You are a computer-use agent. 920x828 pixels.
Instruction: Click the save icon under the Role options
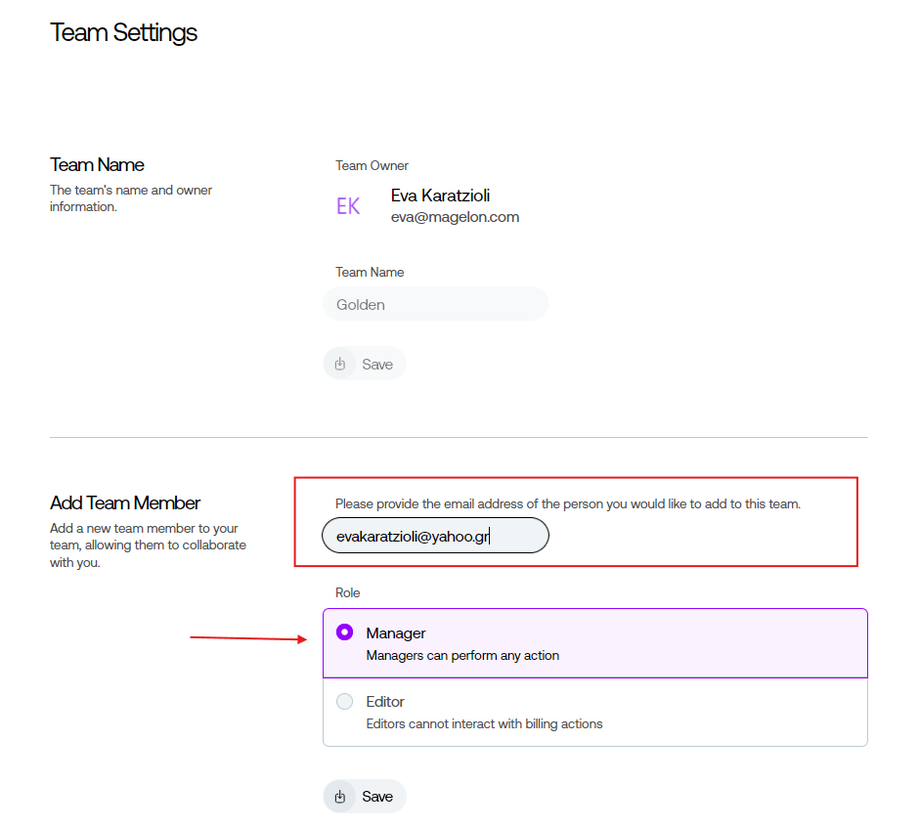click(x=340, y=796)
